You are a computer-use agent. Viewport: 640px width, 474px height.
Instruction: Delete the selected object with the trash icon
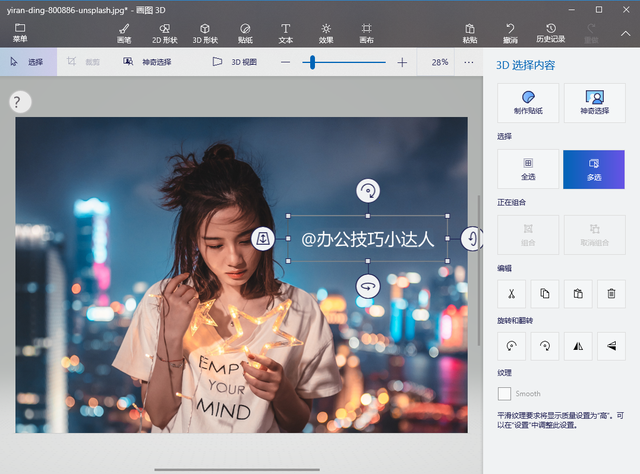click(610, 293)
